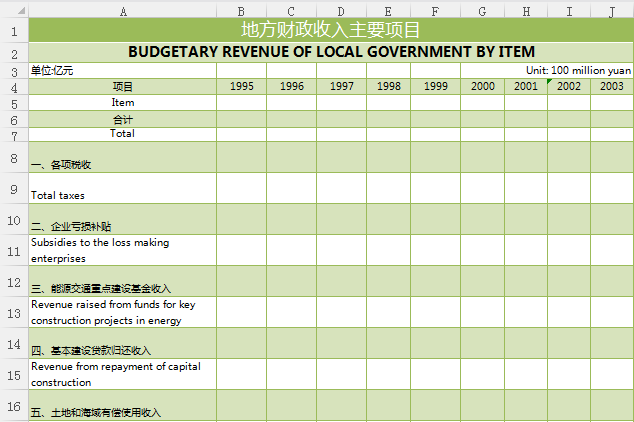Select the 'Revenue from repayment of capital construction' cell
The image size is (634, 422).
[123, 374]
